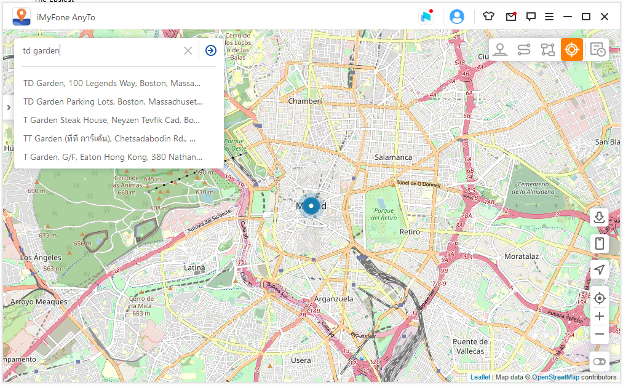Switch to Two-spot route mode

524,50
